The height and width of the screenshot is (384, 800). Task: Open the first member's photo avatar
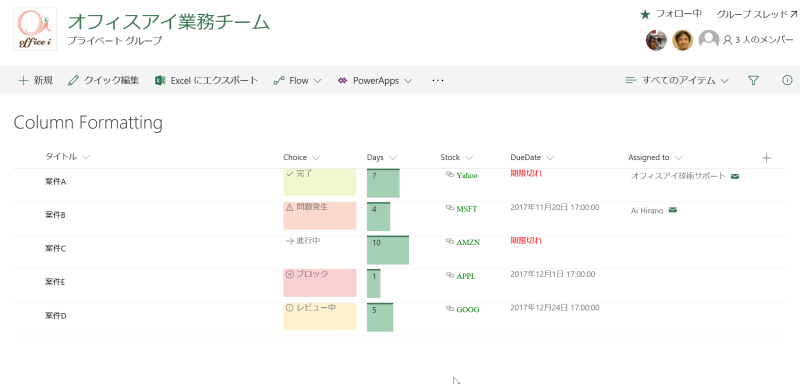tap(656, 40)
